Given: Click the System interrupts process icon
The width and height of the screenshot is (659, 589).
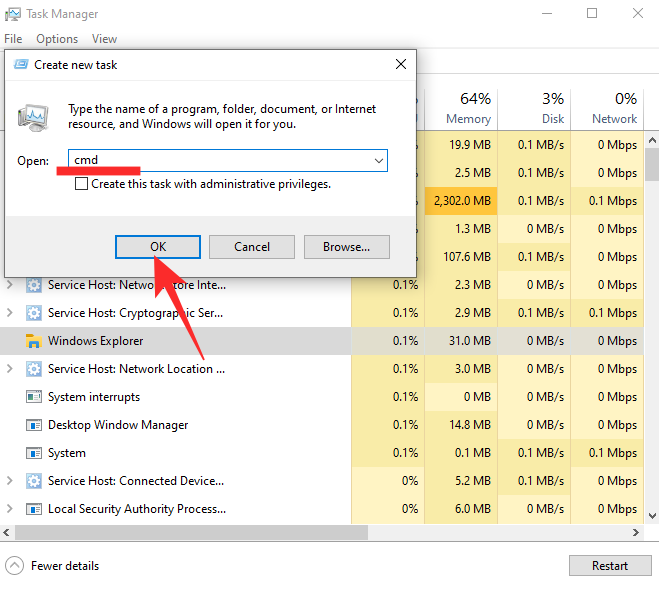Looking at the screenshot, I should click(34, 397).
